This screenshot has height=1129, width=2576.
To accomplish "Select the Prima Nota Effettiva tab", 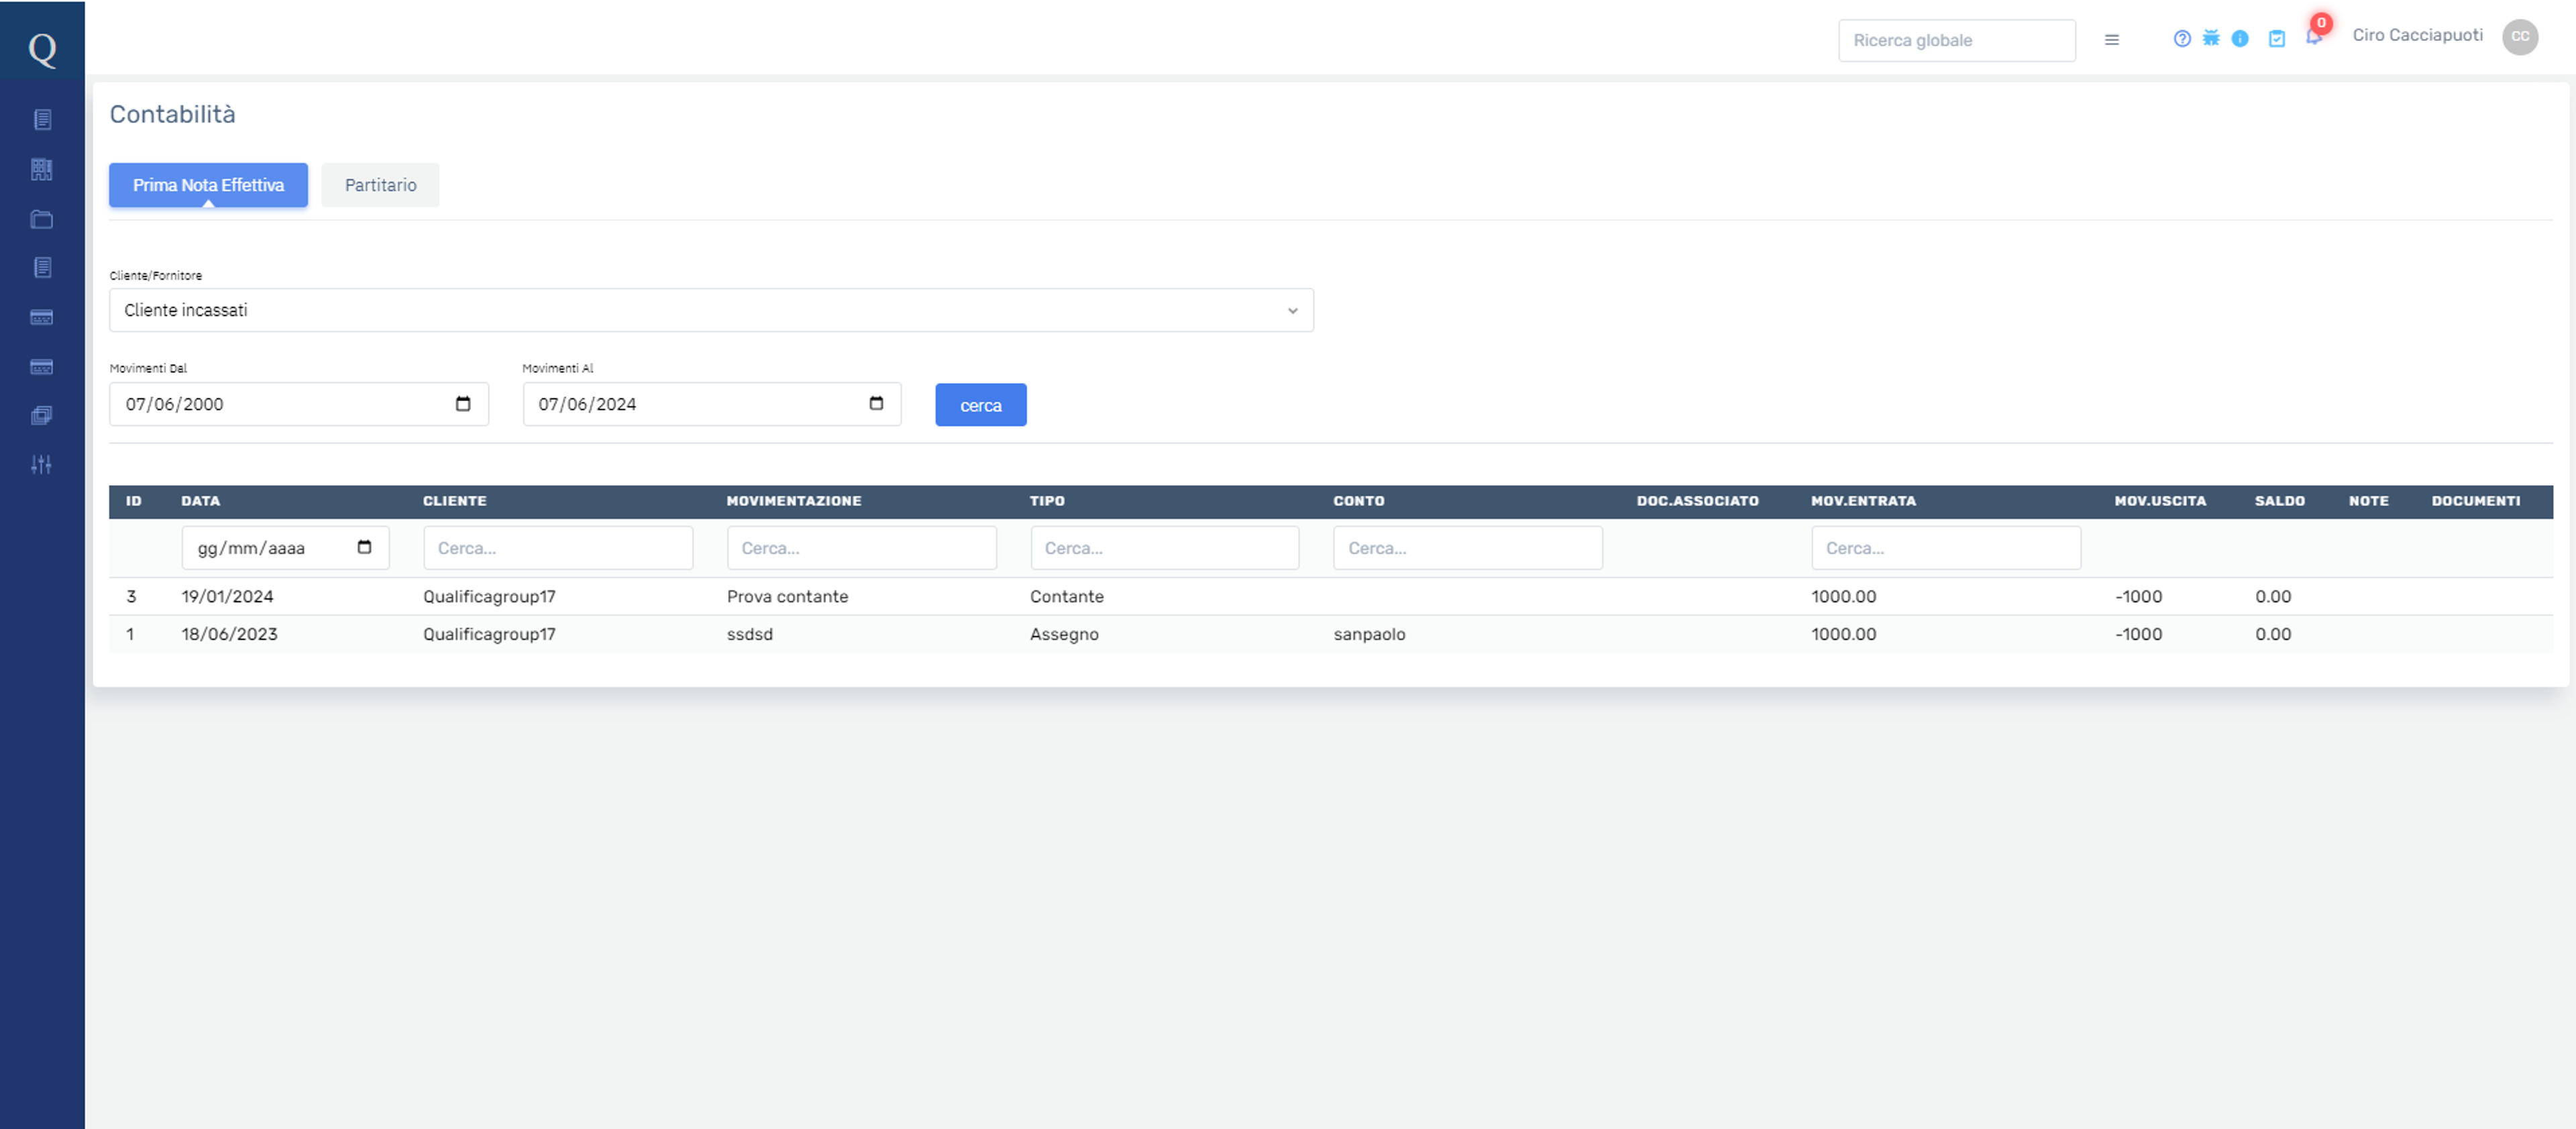I will click(208, 185).
